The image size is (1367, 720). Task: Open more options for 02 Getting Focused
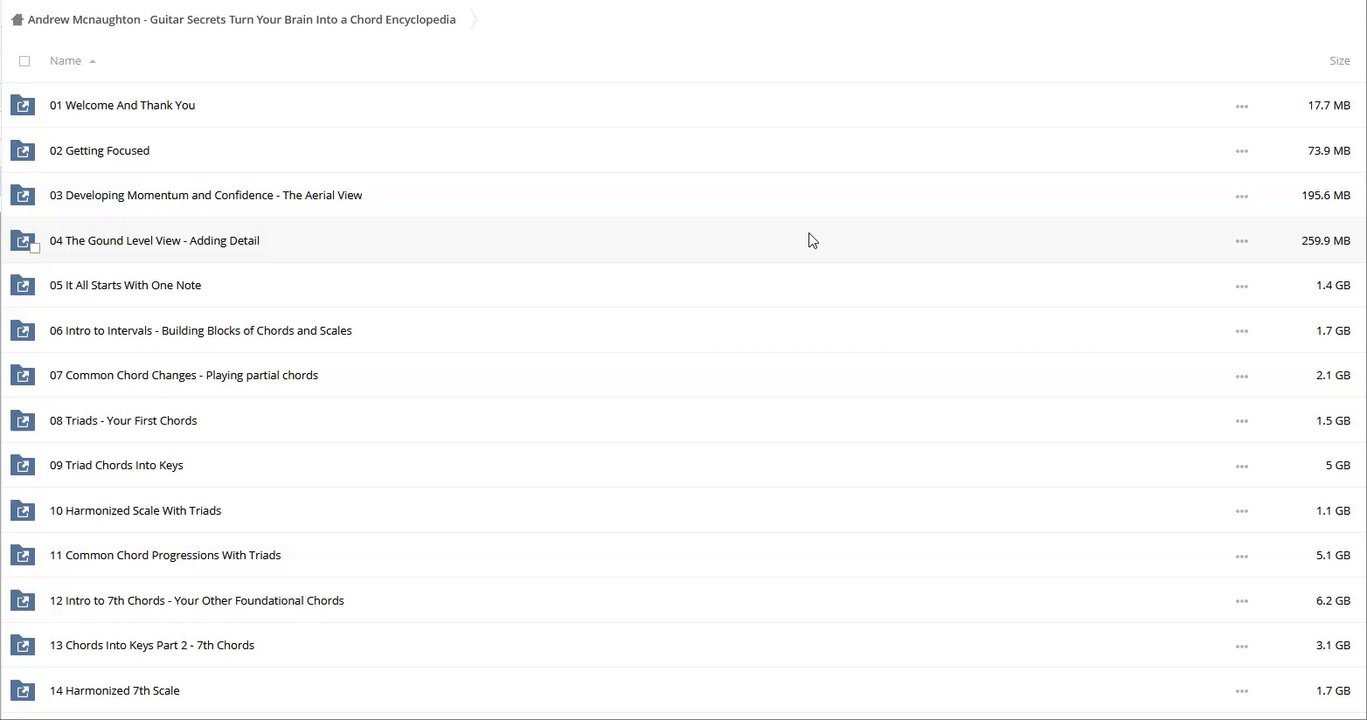click(x=1241, y=151)
